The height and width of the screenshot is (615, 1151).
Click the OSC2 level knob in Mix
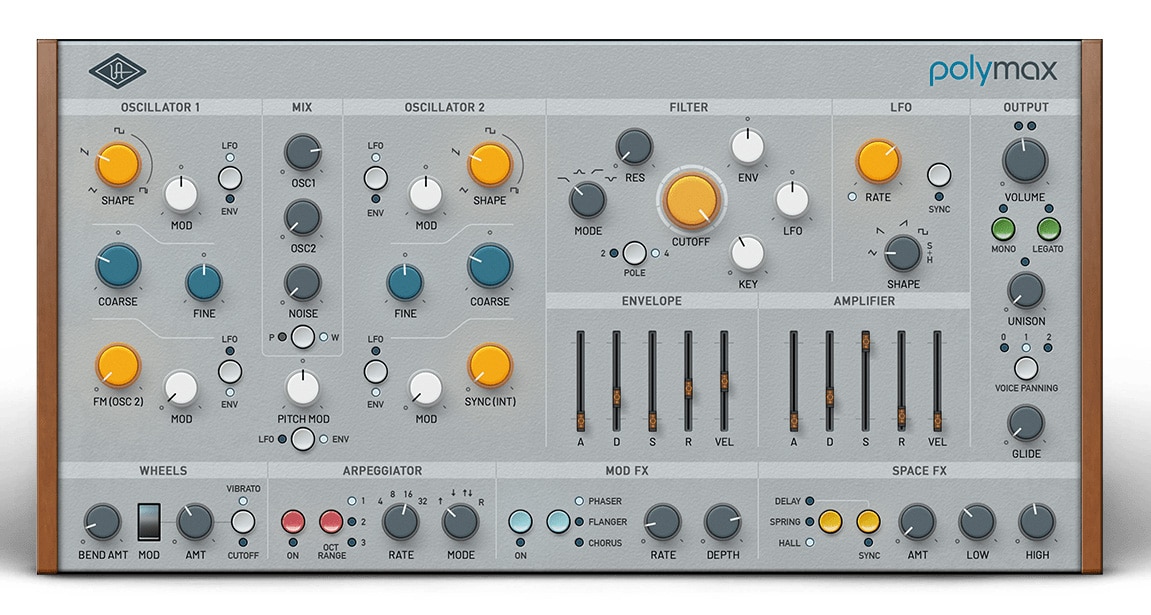tap(302, 218)
